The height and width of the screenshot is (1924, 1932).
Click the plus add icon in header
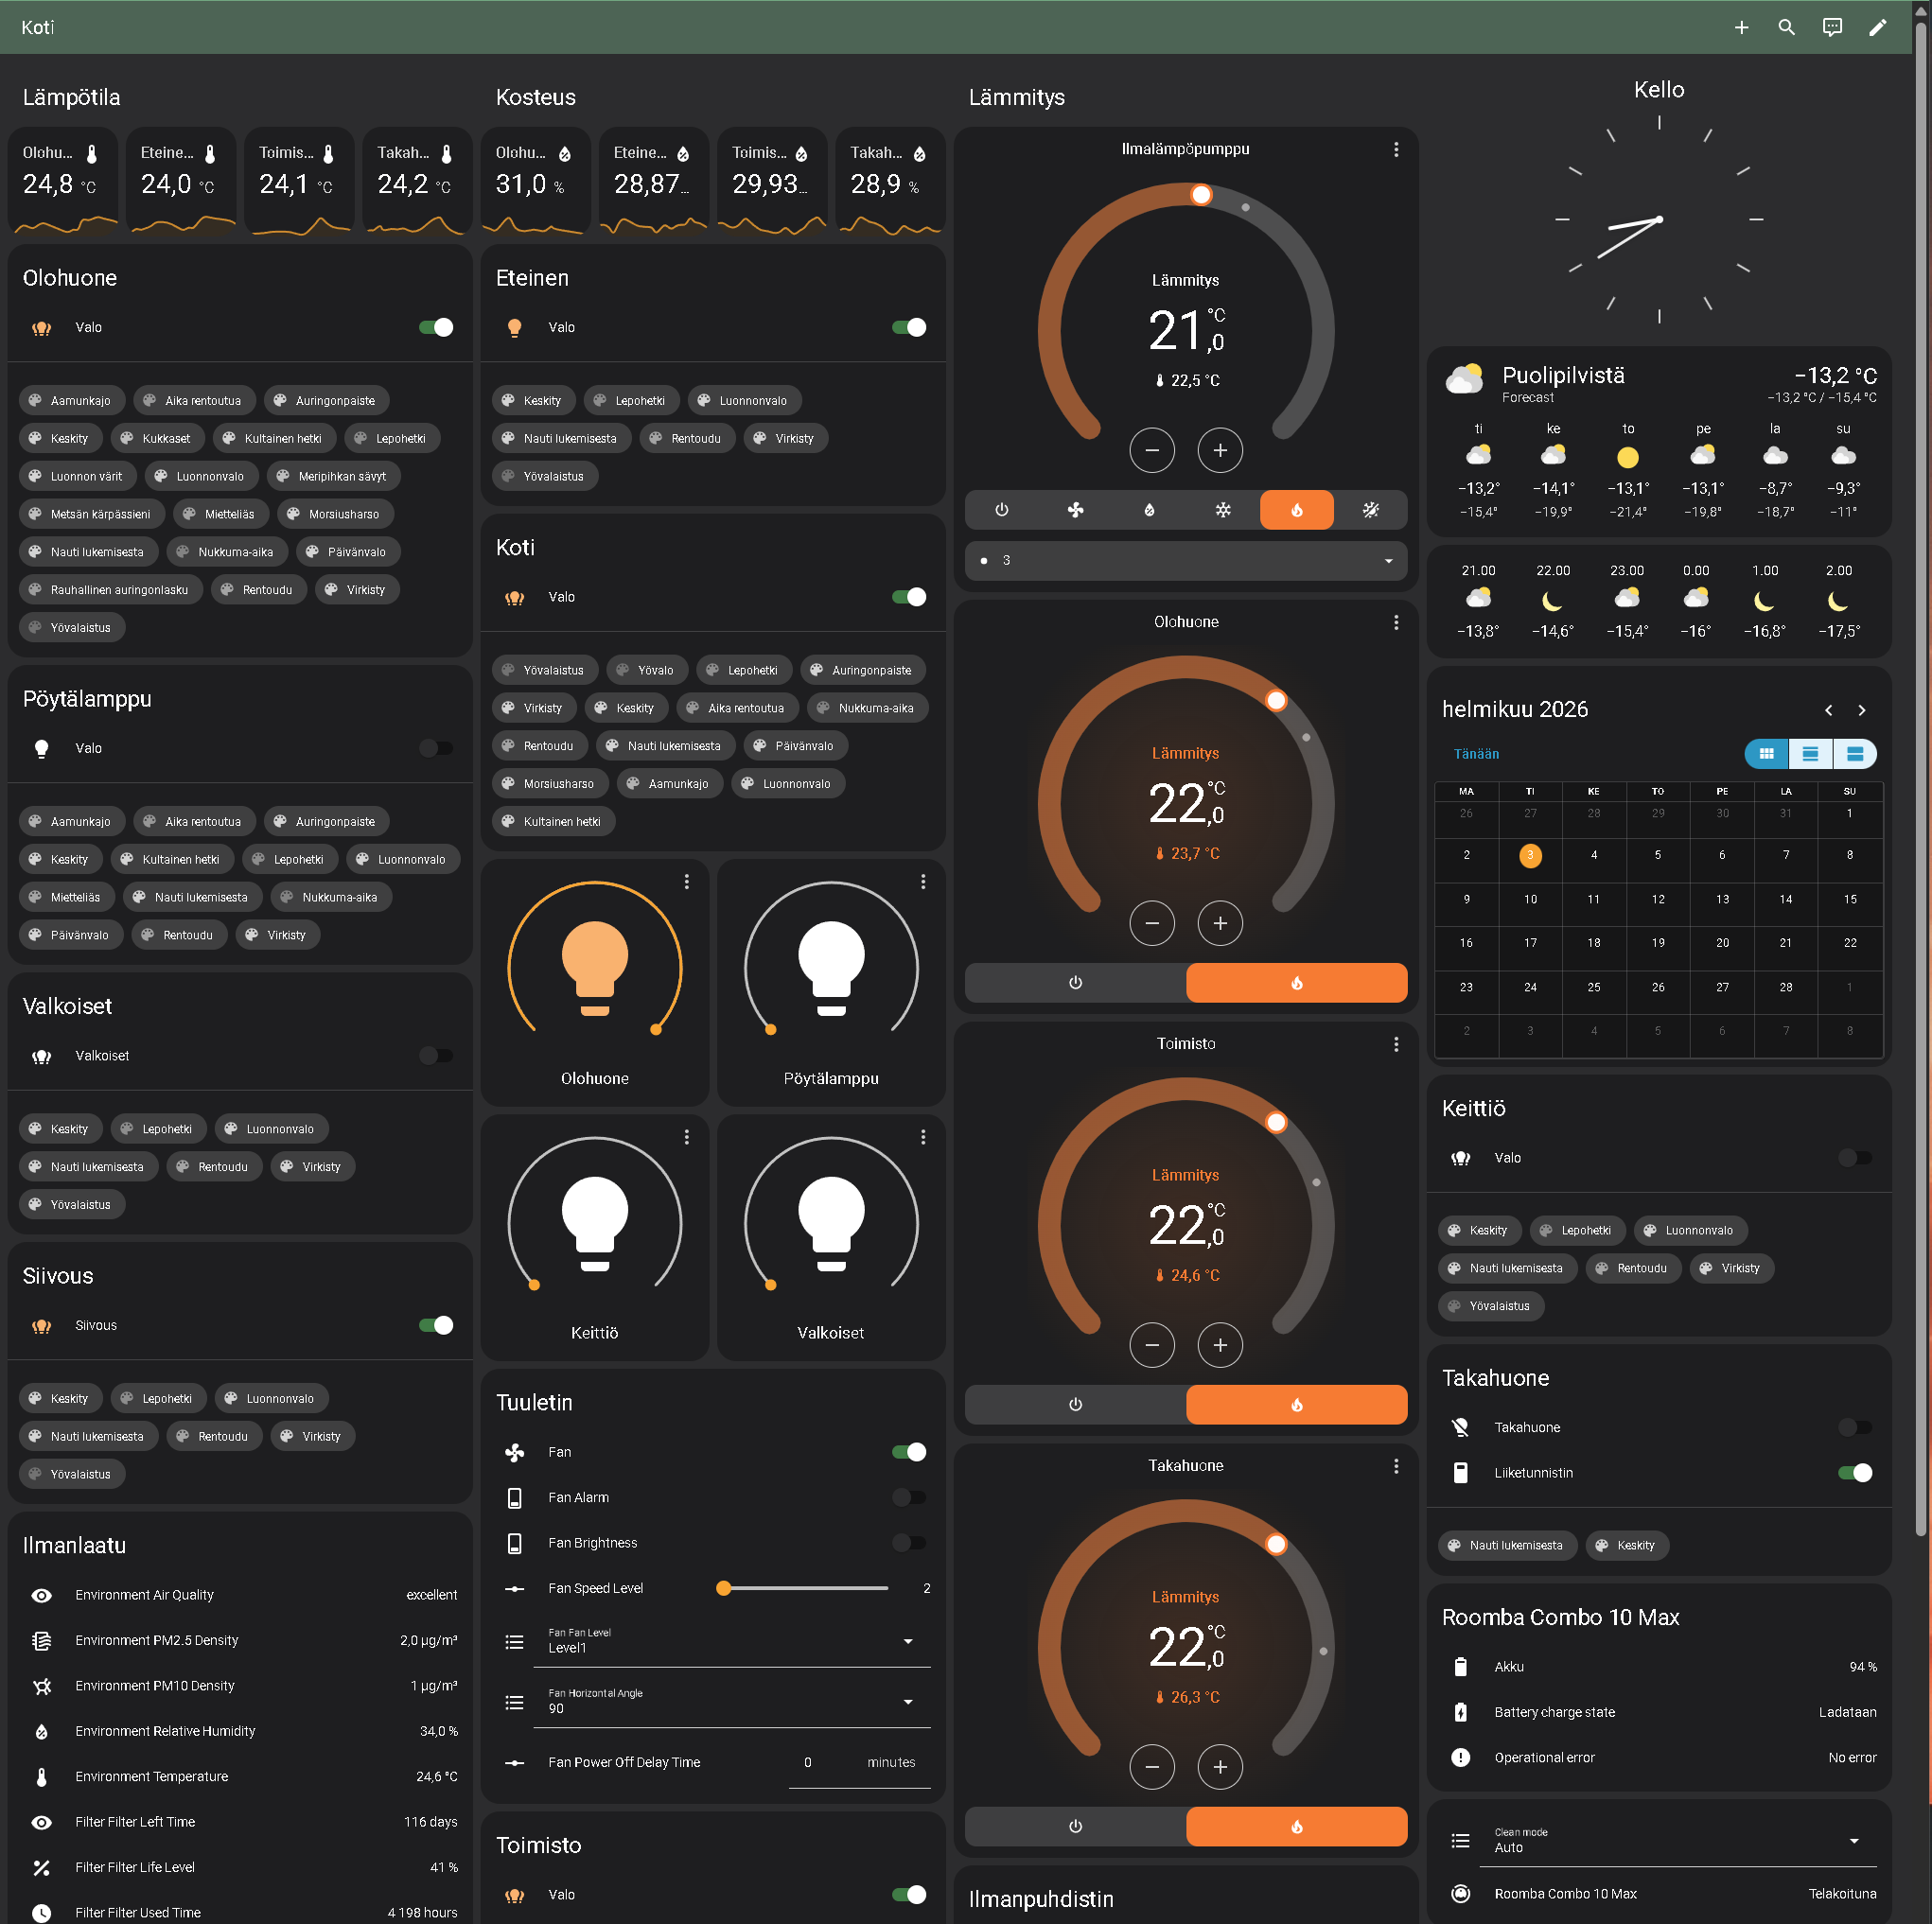tap(1741, 27)
